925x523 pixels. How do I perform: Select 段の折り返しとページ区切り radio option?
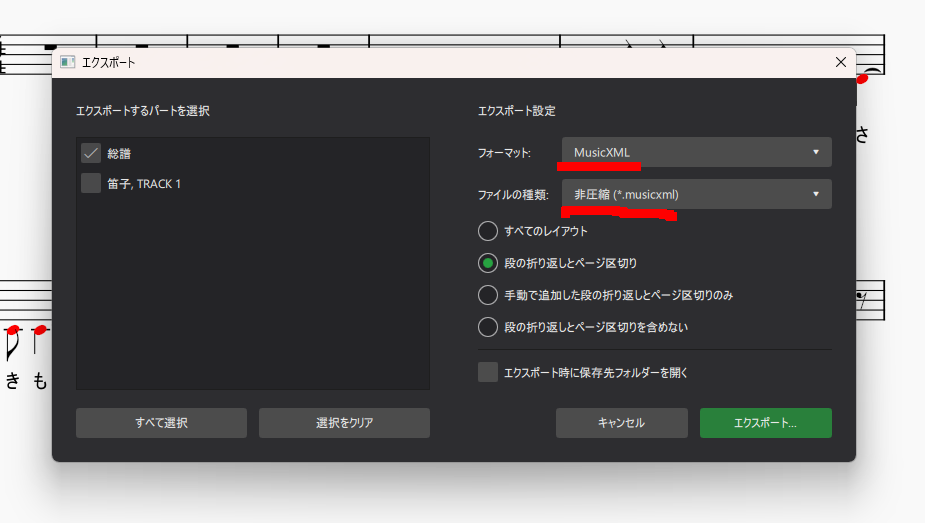488,263
